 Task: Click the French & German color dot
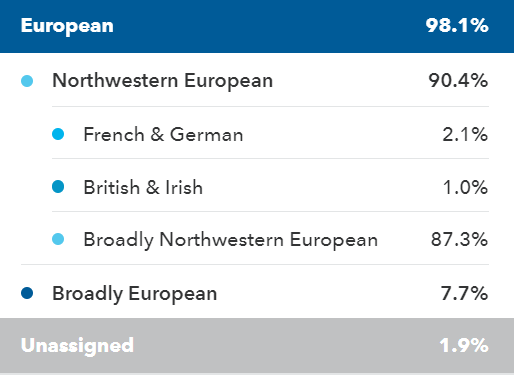pyautogui.click(x=58, y=134)
